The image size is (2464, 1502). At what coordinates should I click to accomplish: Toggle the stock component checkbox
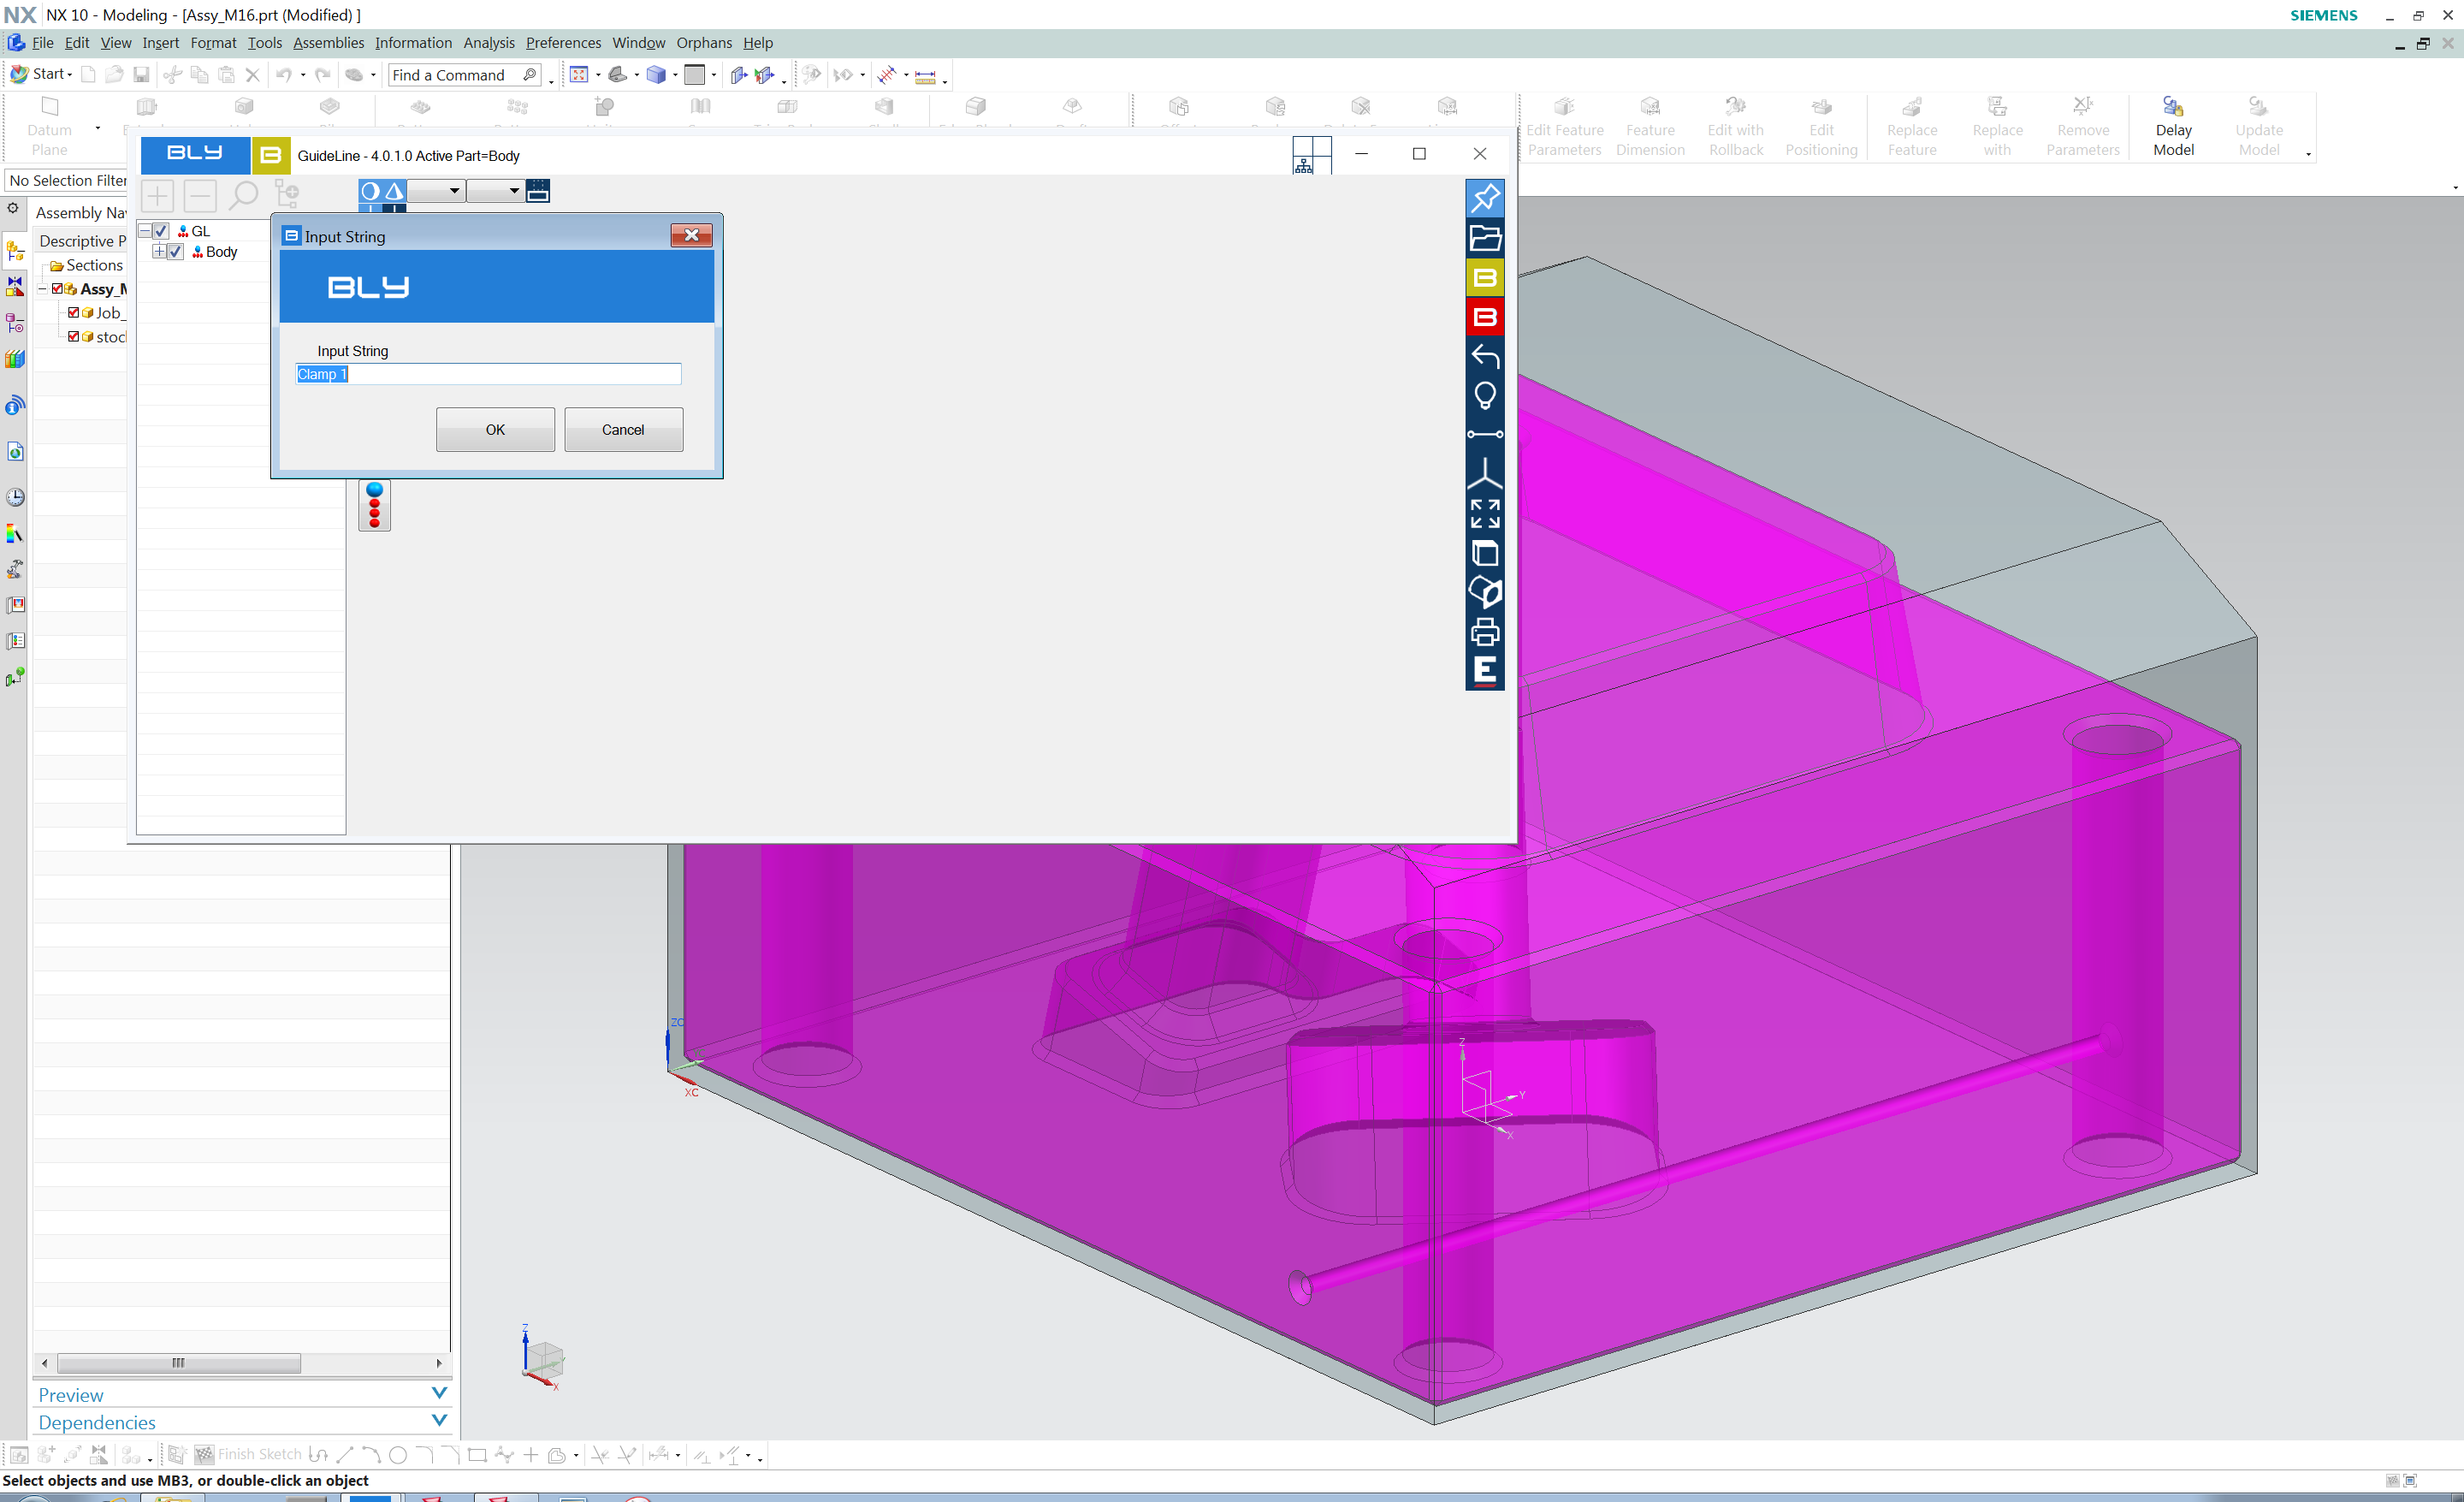73,337
